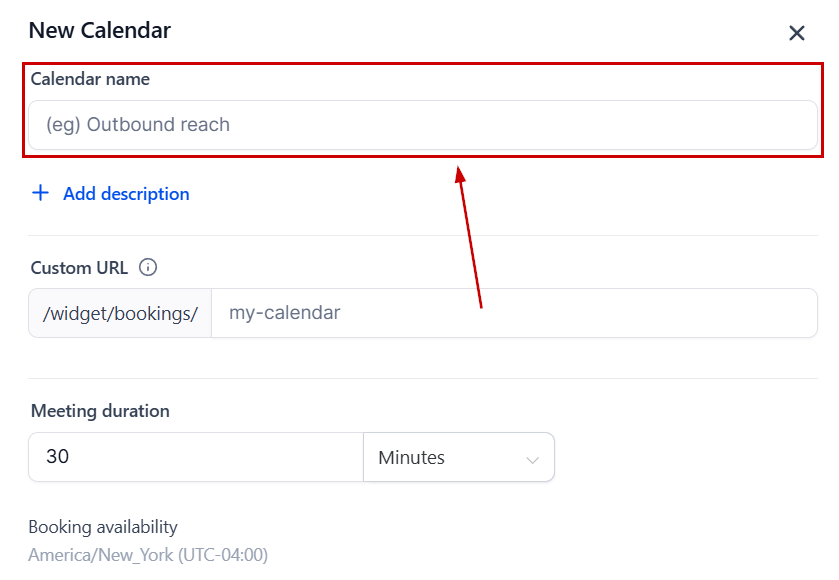839x580 pixels.
Task: Click the my-calendar custom URL field
Action: [514, 313]
